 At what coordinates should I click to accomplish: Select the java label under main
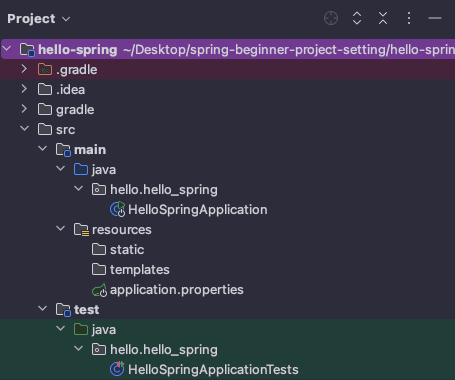tap(104, 170)
